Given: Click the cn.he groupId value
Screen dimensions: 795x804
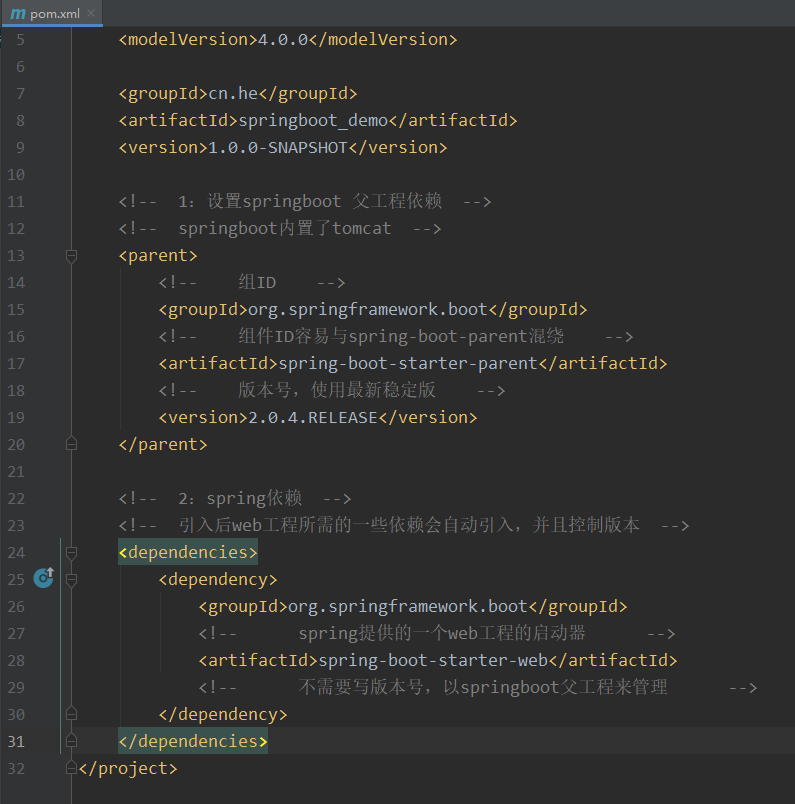Looking at the screenshot, I should click(x=232, y=93).
